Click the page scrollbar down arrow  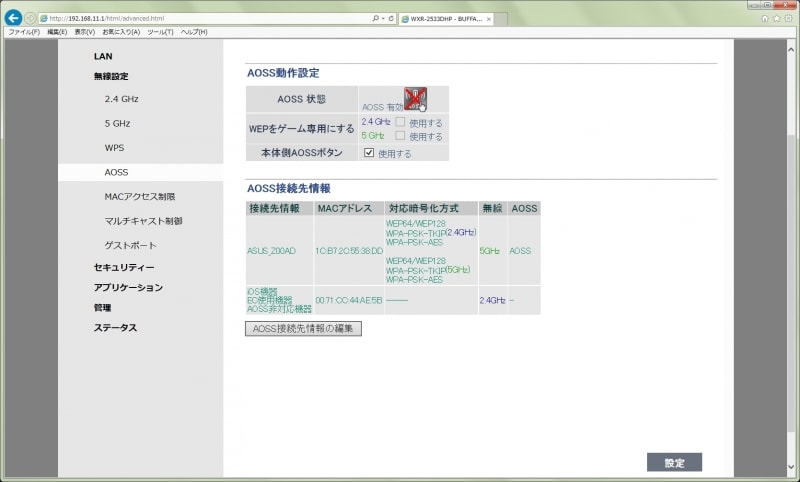791,467
